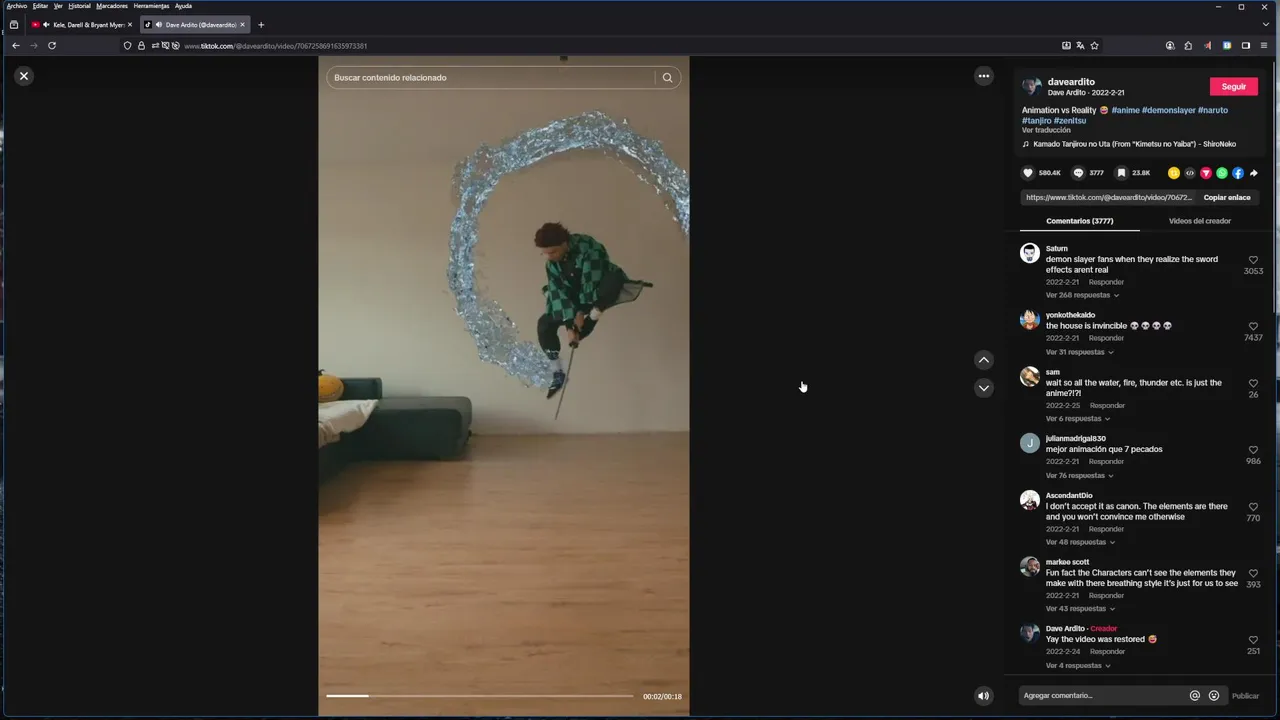This screenshot has height=720, width=1280.
Task: Go to the previous video with up arrow
Action: pos(984,360)
